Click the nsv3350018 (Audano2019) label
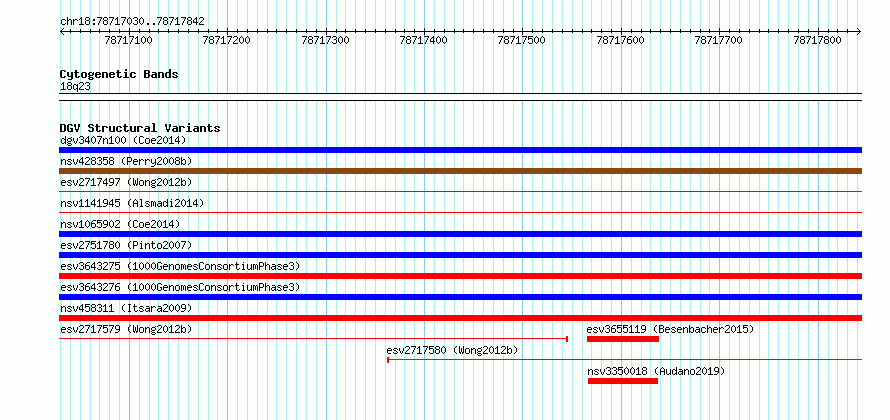The height and width of the screenshot is (420, 890). tap(656, 371)
